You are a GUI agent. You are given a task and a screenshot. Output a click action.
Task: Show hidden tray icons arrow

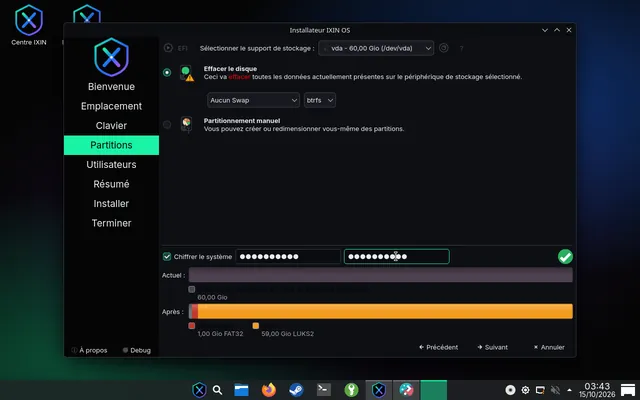pos(569,390)
